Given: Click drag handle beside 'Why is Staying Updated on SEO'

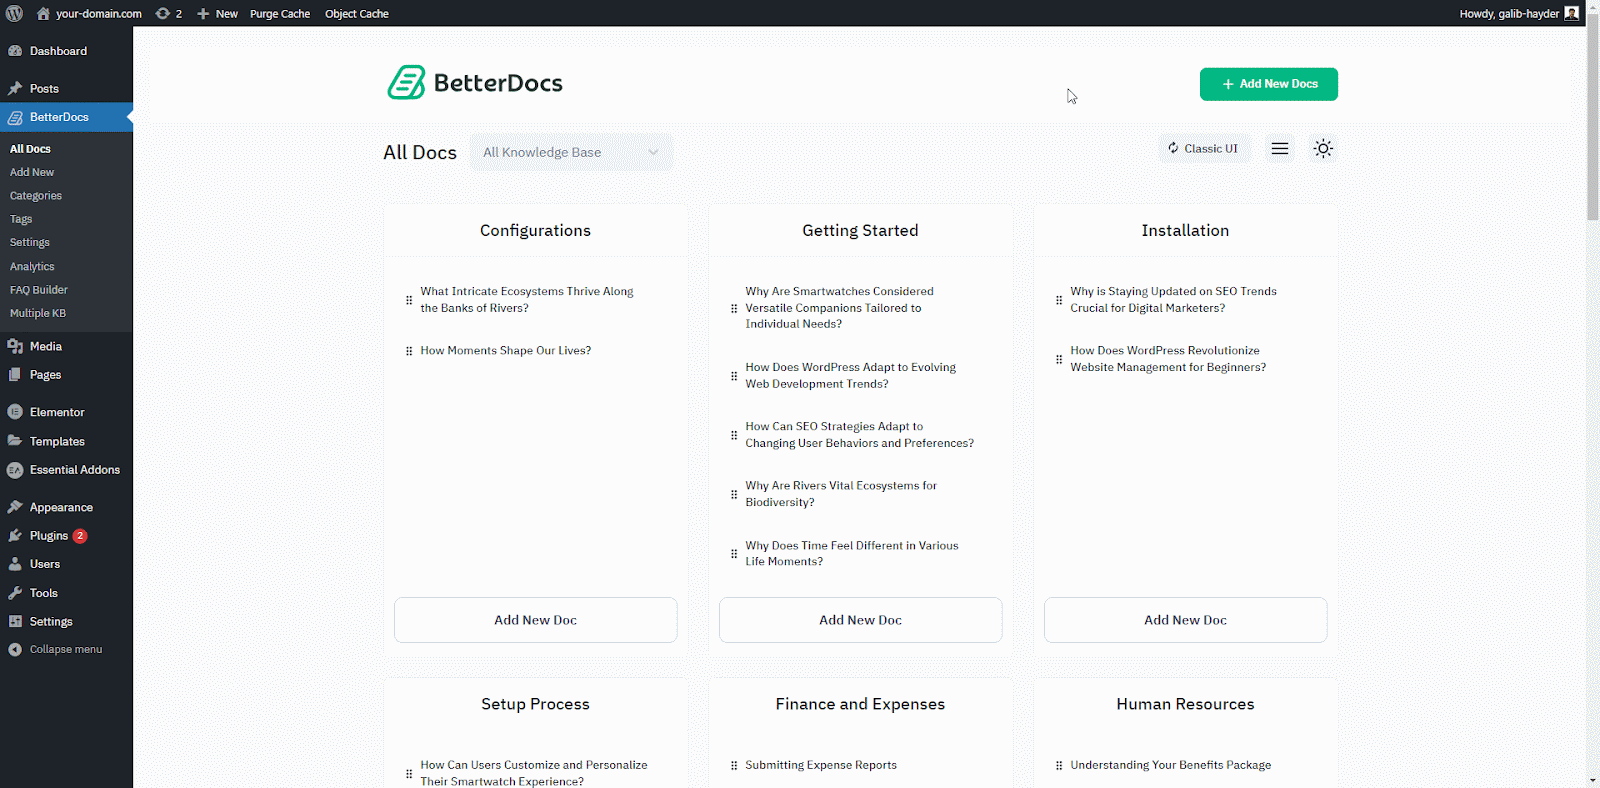Looking at the screenshot, I should (x=1059, y=300).
